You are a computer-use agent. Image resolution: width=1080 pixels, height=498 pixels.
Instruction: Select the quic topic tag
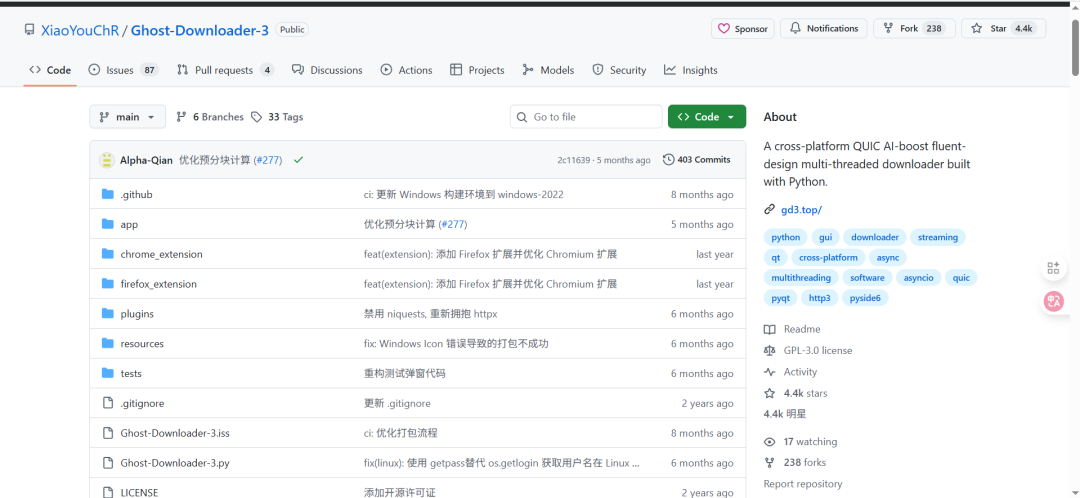pos(961,278)
